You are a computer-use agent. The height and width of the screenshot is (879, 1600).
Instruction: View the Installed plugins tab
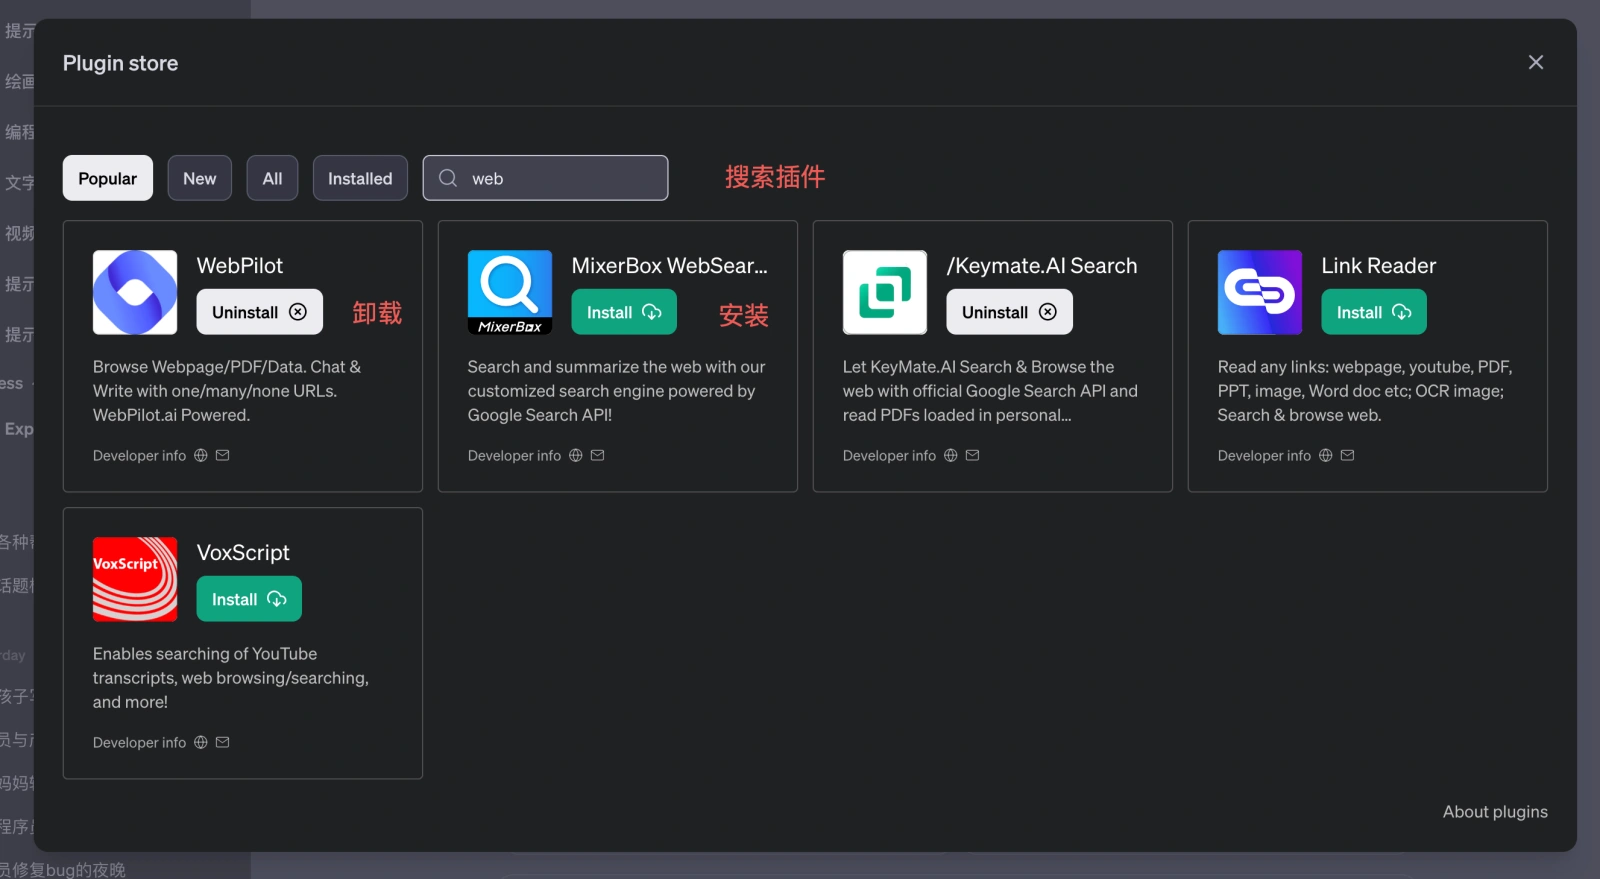(x=360, y=178)
